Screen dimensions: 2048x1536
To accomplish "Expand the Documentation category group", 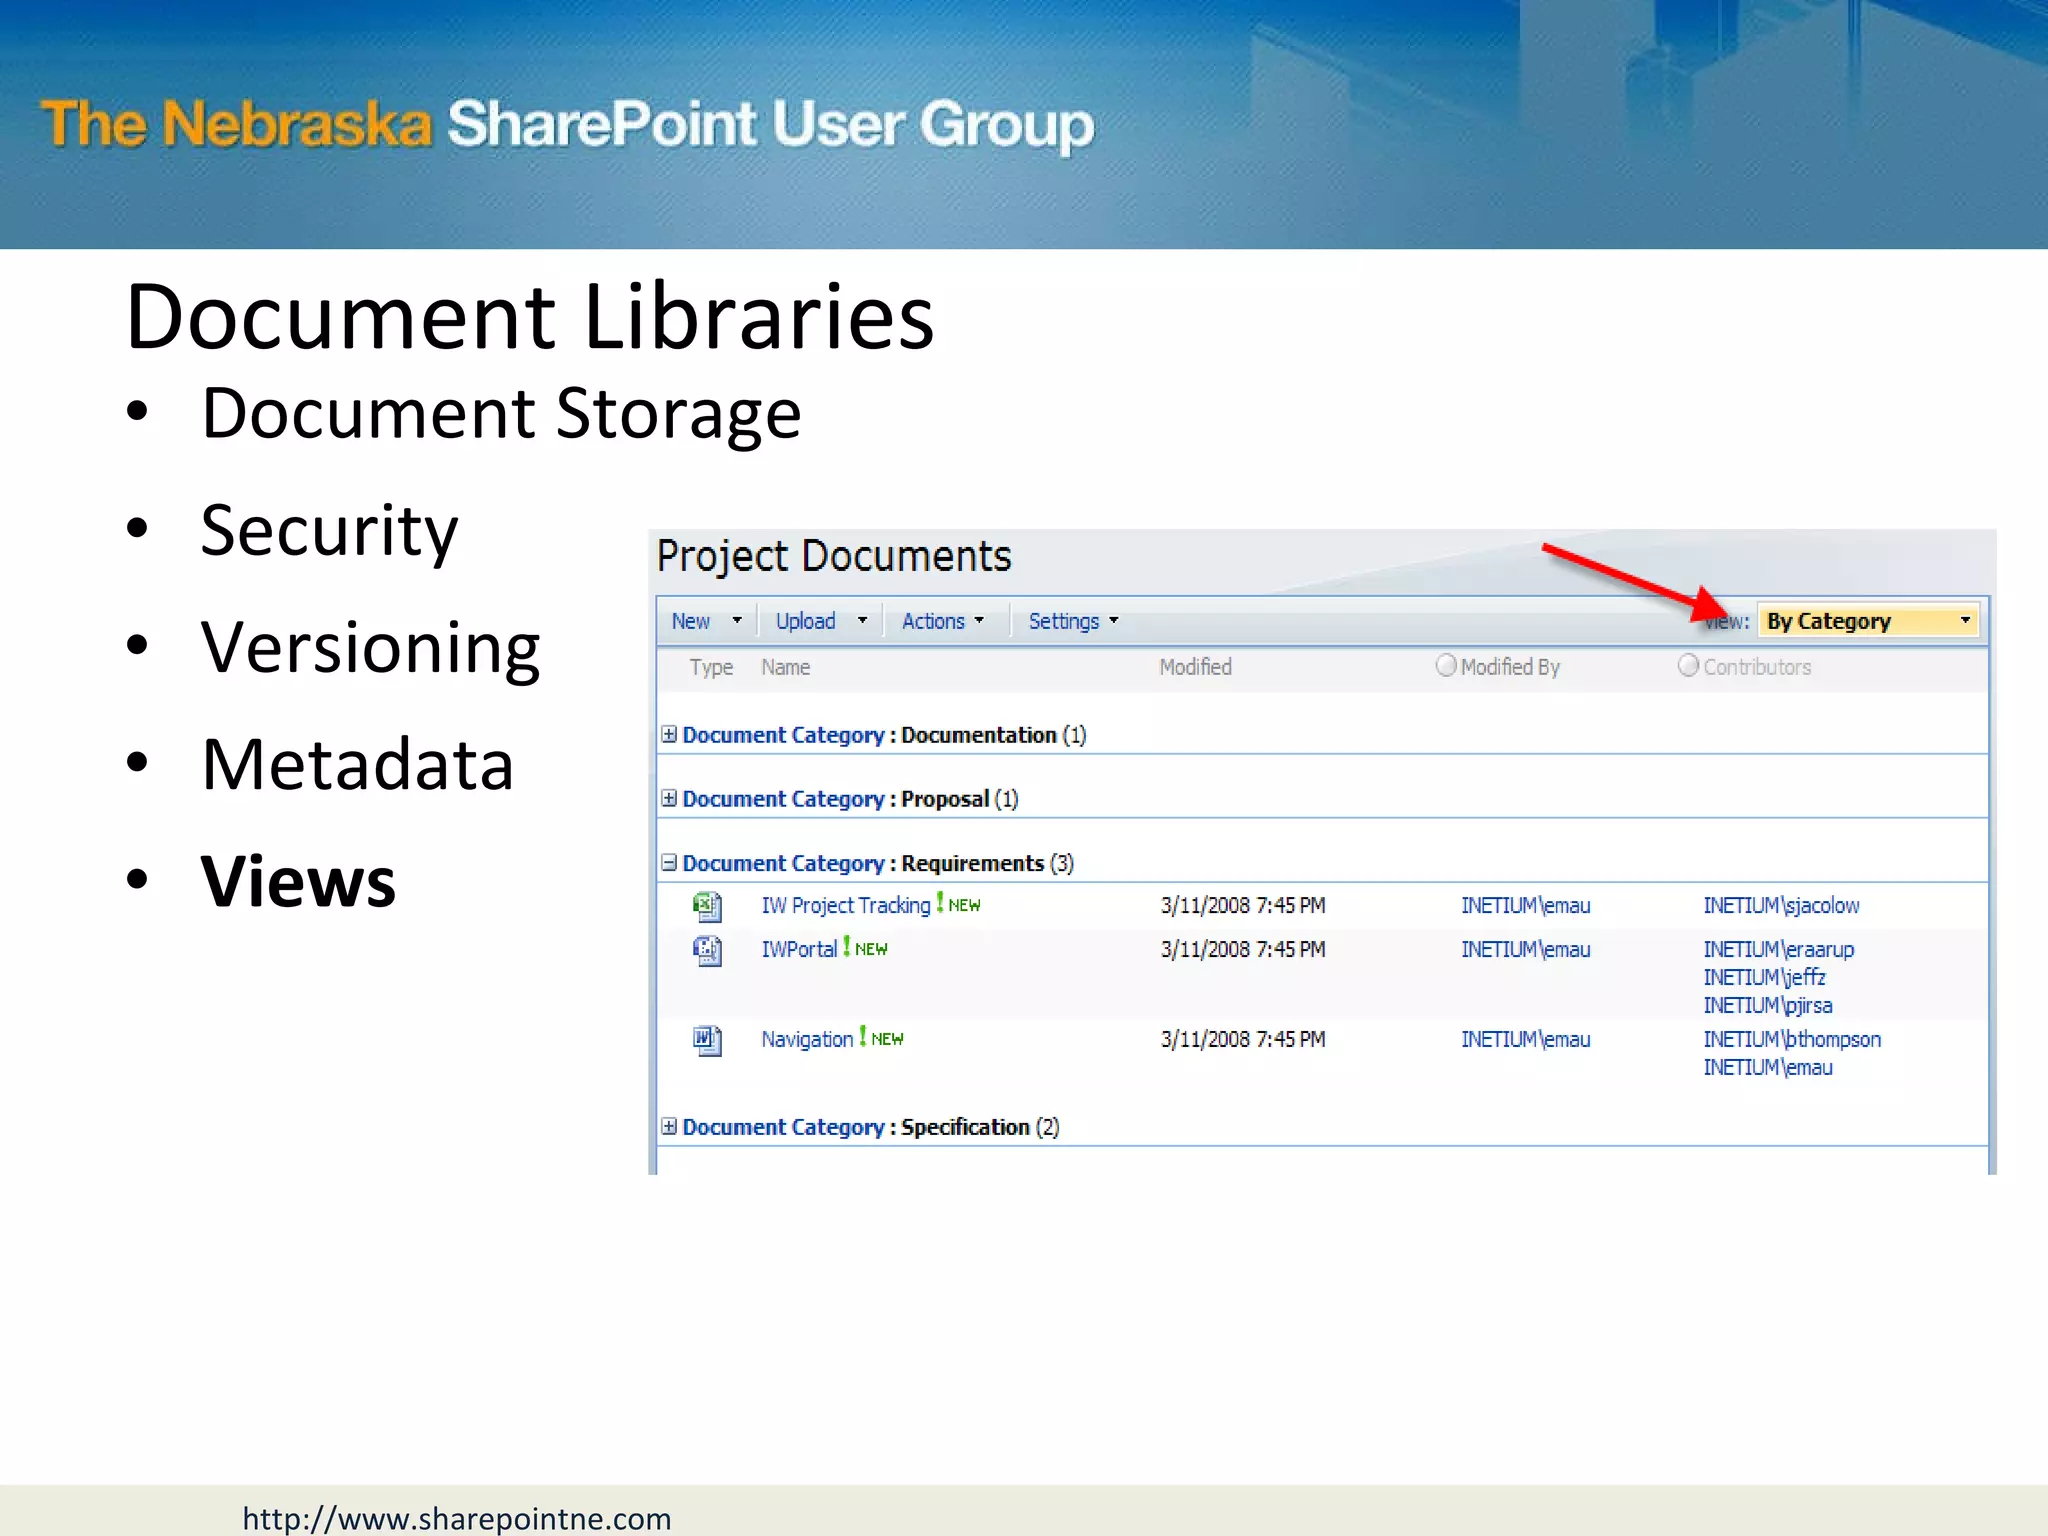I will click(x=669, y=735).
